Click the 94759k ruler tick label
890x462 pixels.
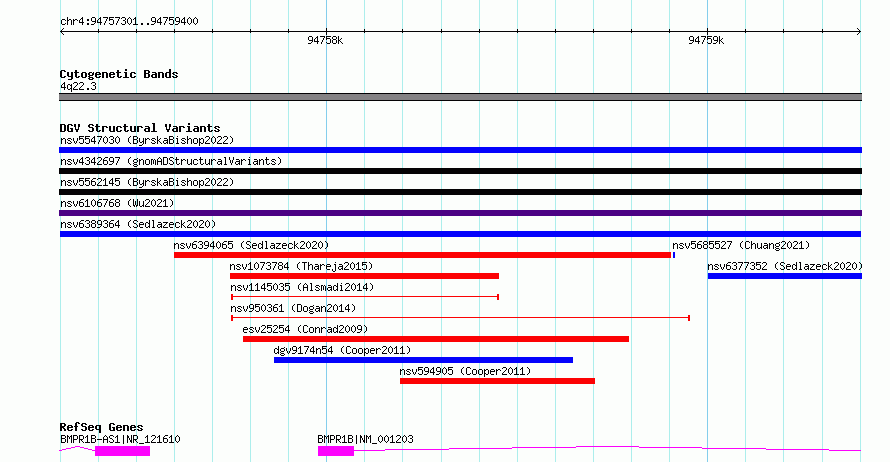point(706,40)
